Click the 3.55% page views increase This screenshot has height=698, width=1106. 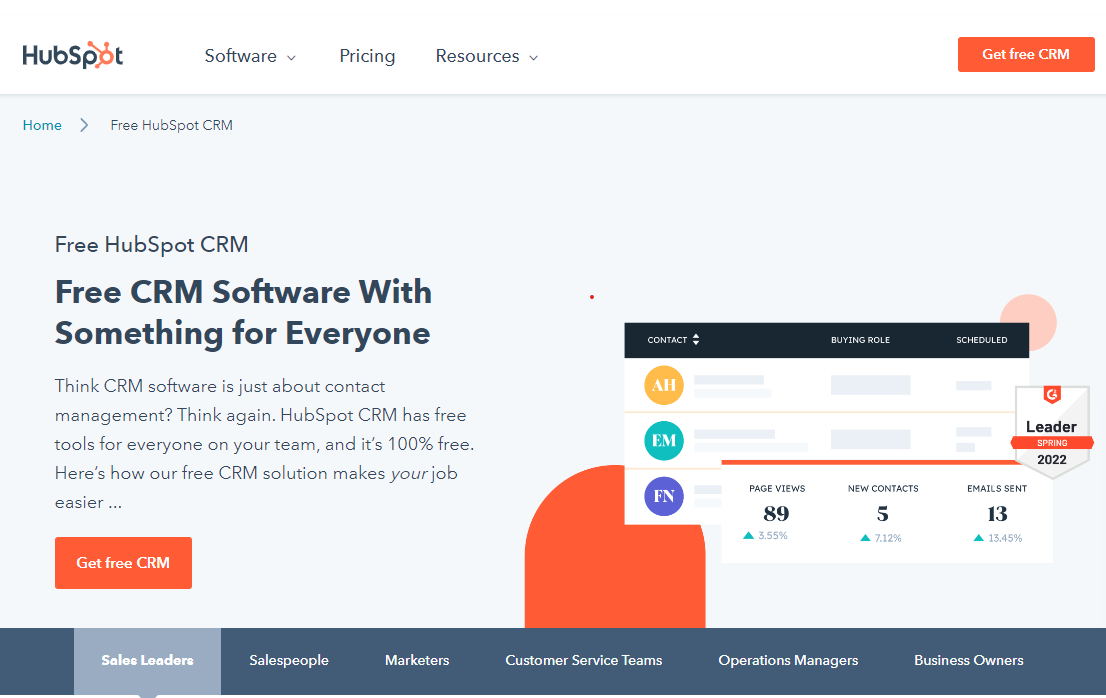(765, 536)
